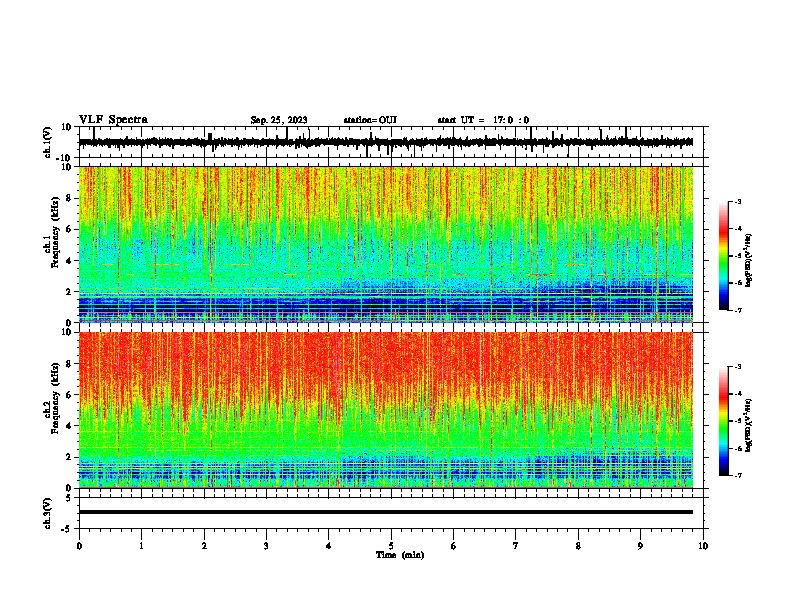Click the 2 kHz tick on ch.1 frequency axis
Image resolution: width=792 pixels, height=612 pixels.
tap(69, 292)
